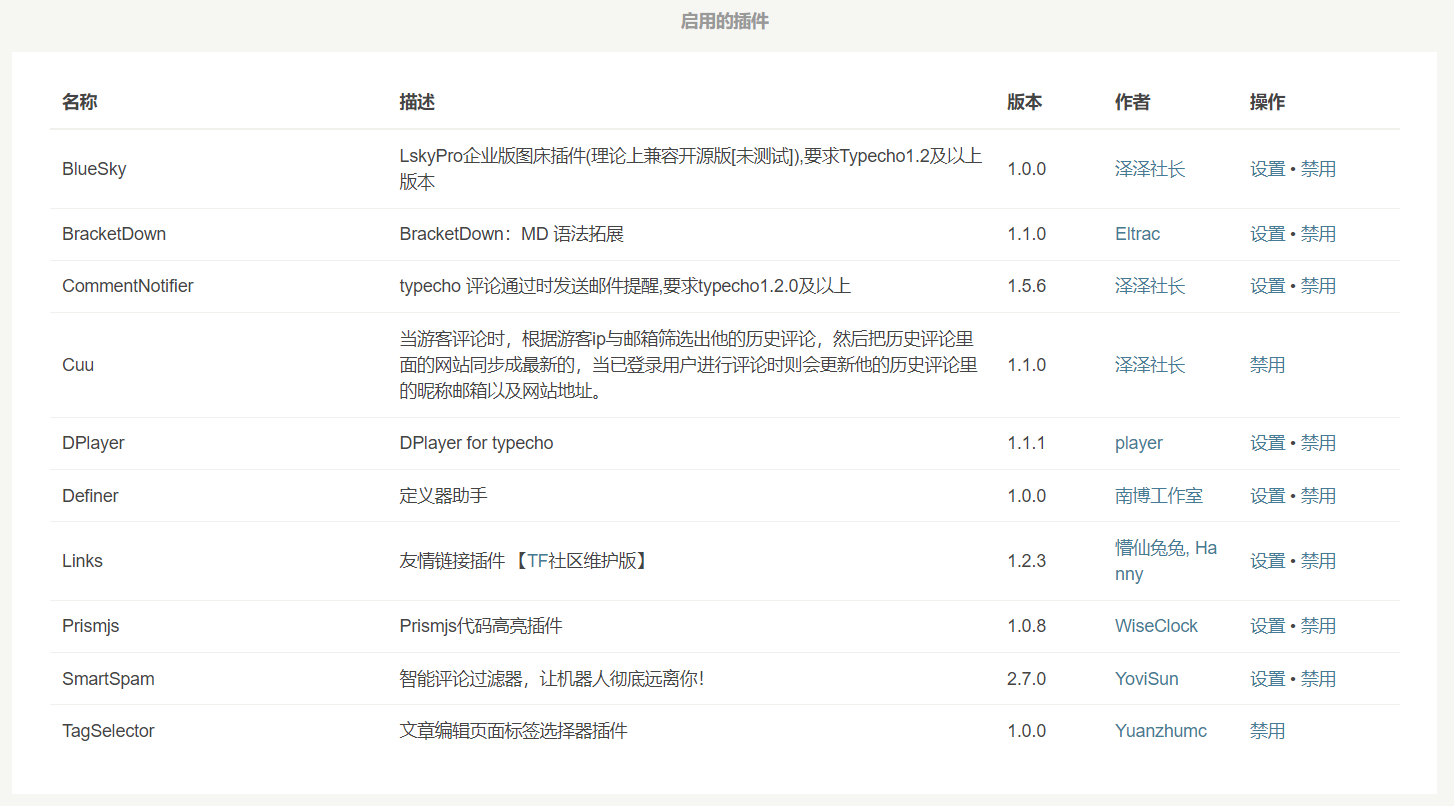Open Links author 懵仙兔兔

pos(1149,548)
